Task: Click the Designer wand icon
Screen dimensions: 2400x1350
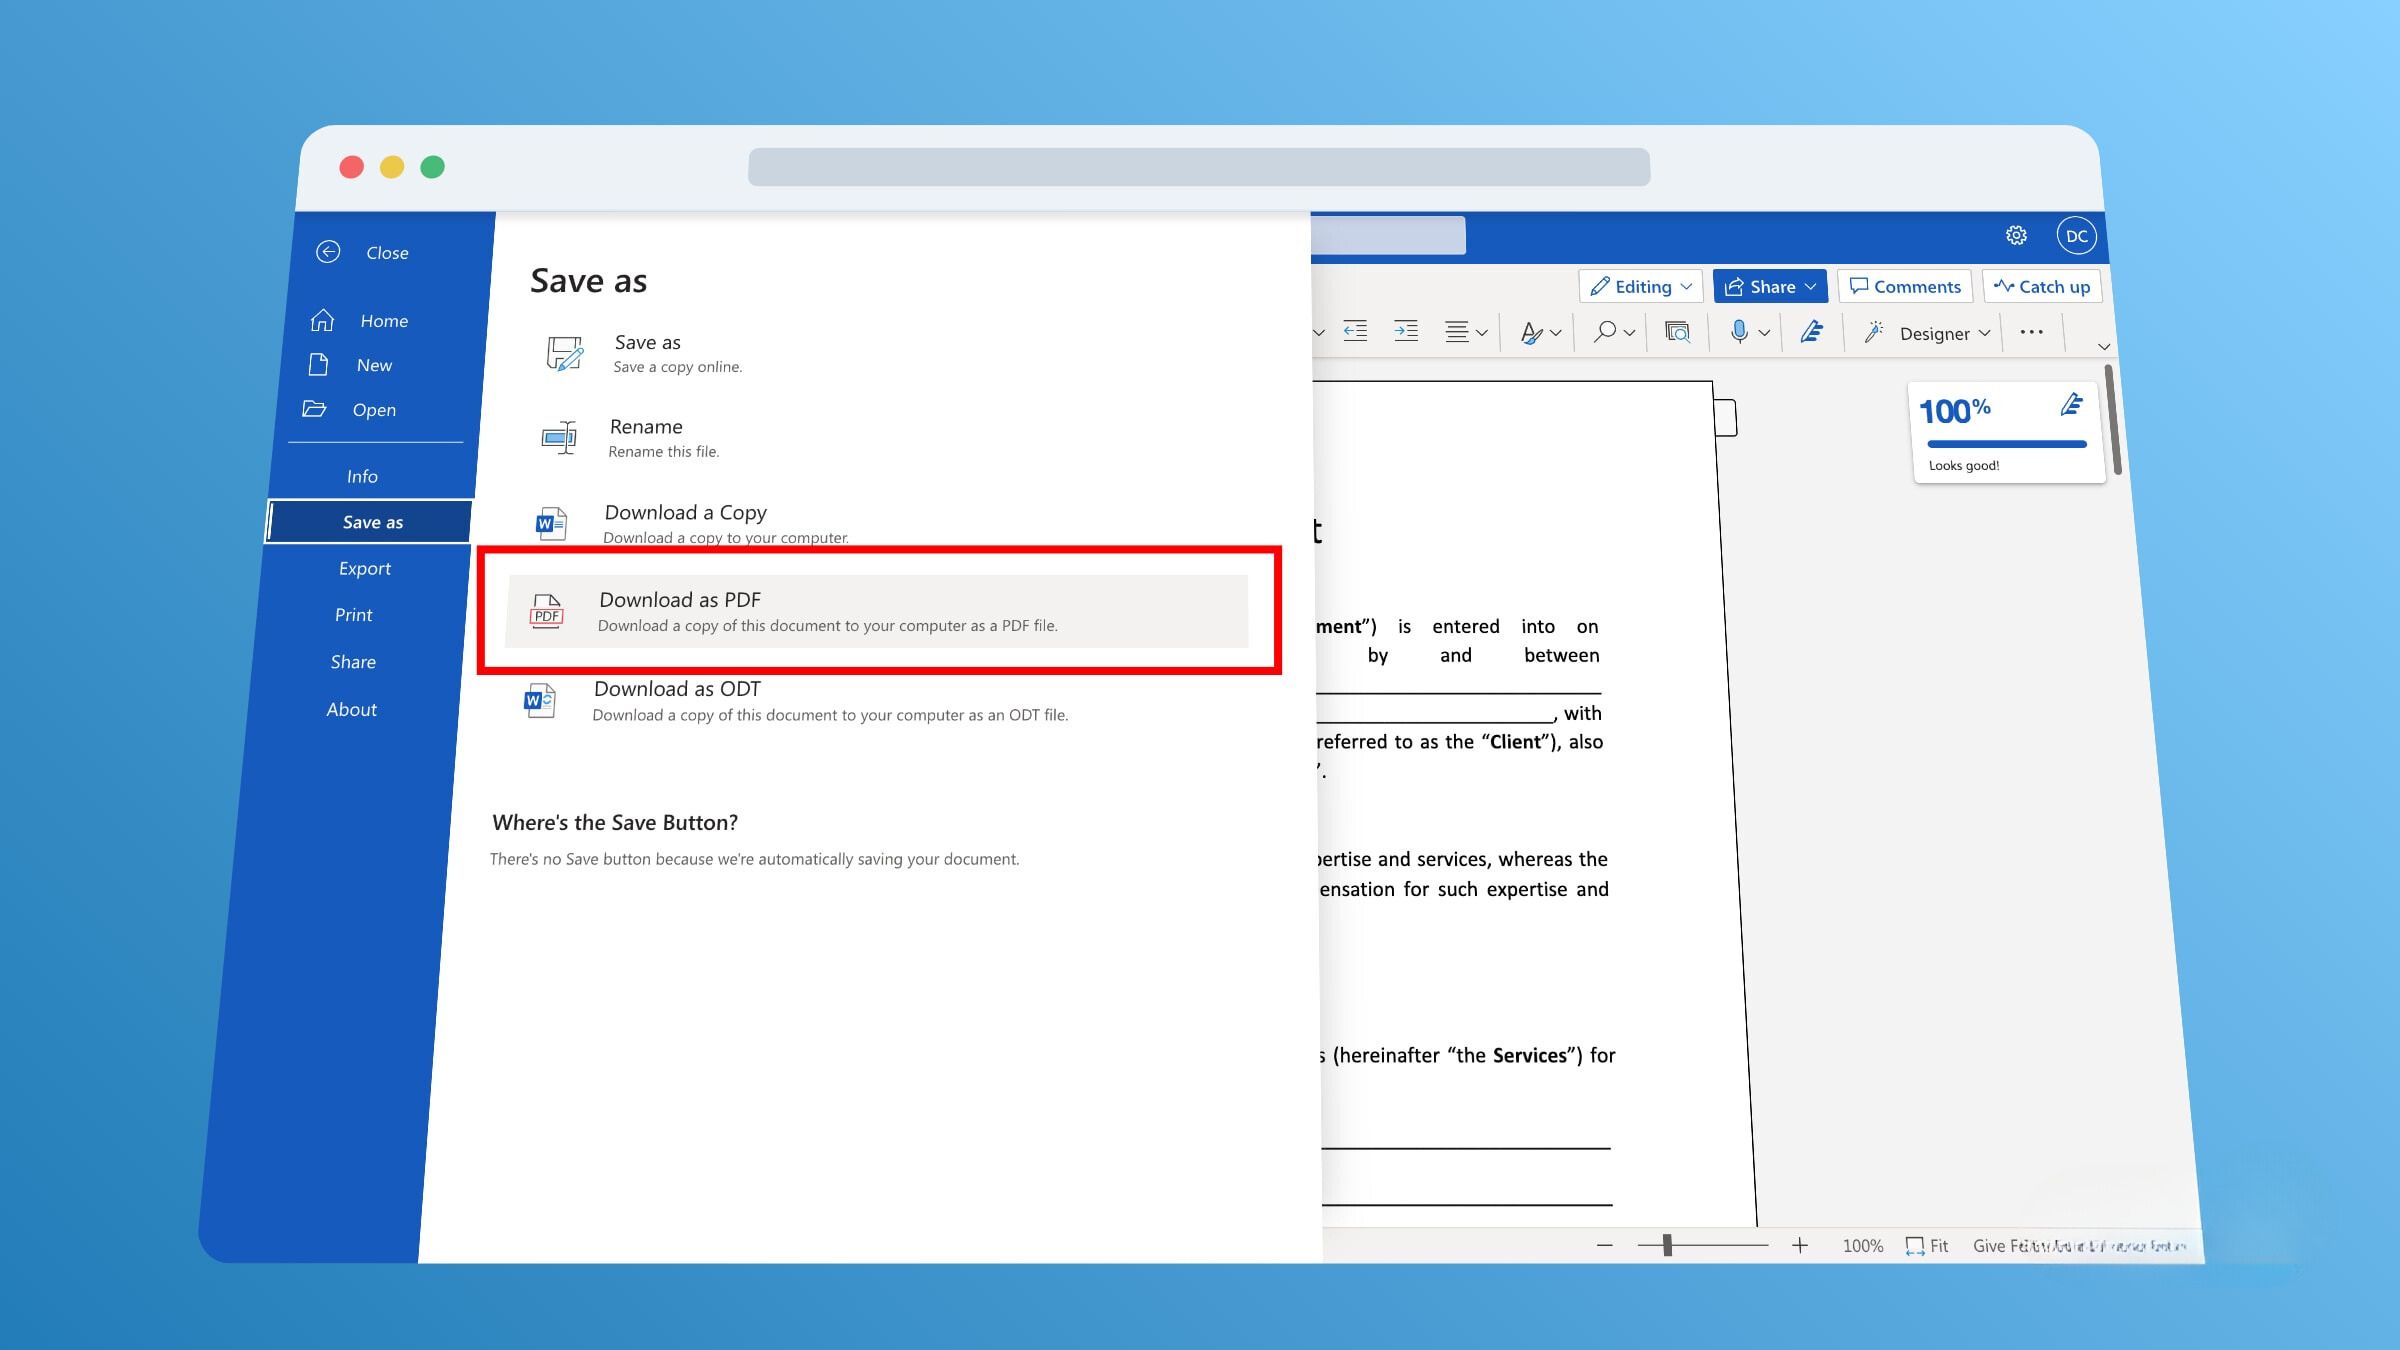Action: click(1874, 332)
